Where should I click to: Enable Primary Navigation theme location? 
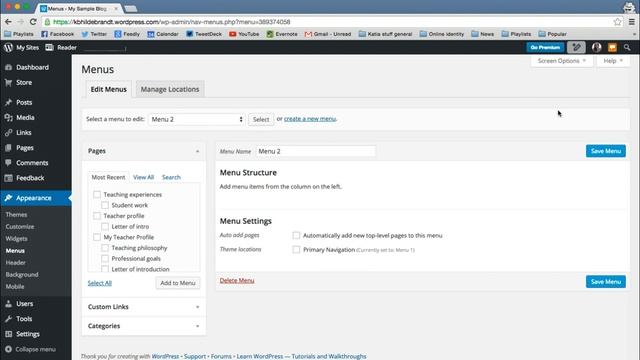coord(296,249)
